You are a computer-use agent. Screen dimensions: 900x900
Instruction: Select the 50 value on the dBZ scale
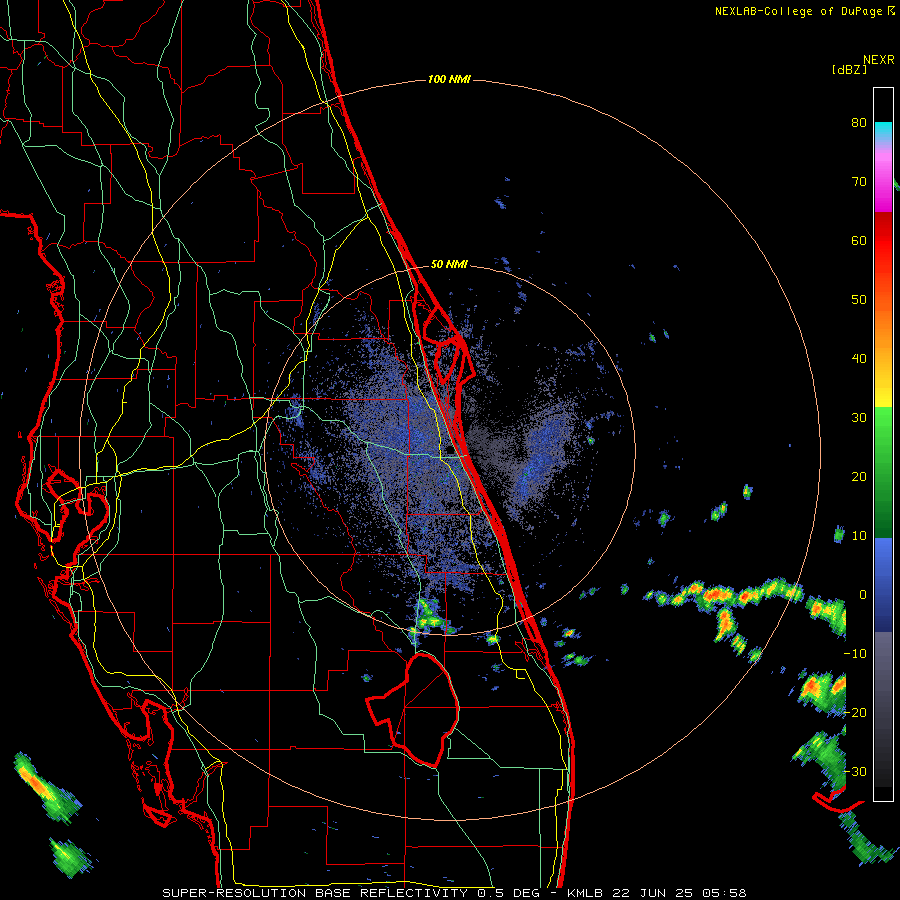pos(859,300)
